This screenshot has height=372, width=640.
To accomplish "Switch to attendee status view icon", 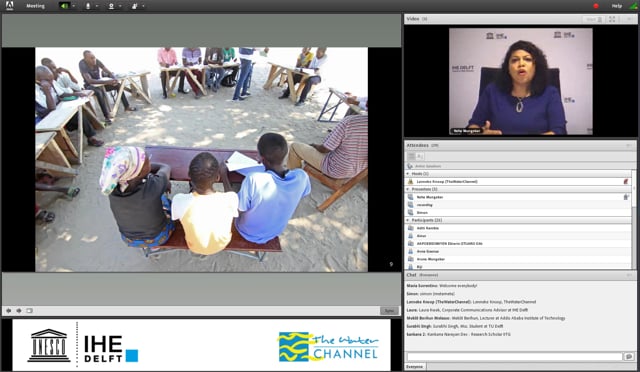I will [x=420, y=156].
